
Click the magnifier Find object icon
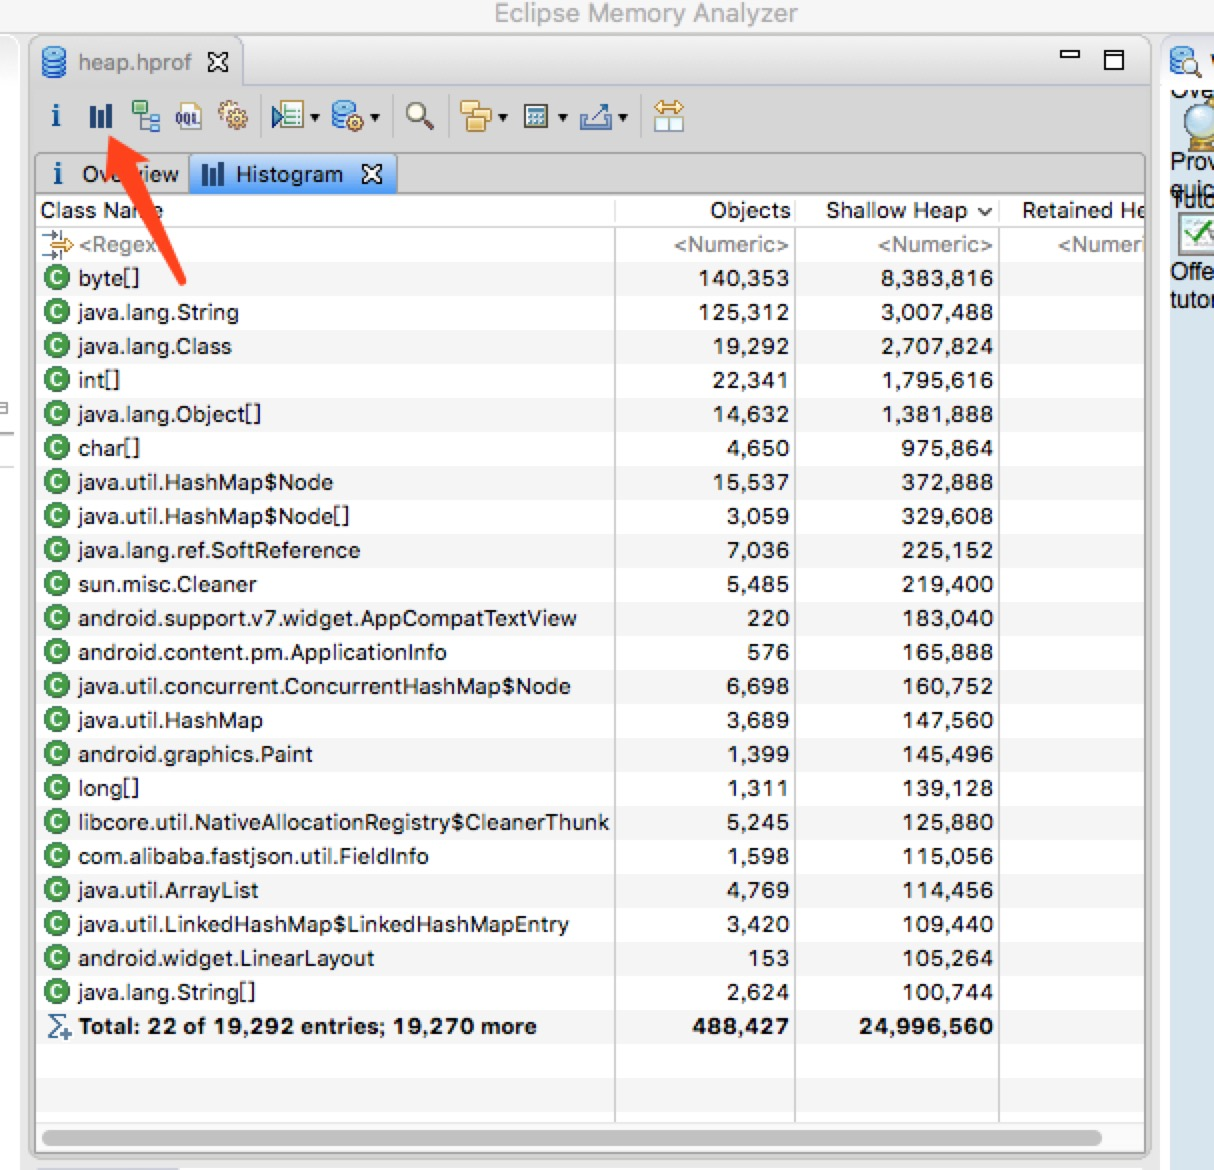pyautogui.click(x=420, y=117)
